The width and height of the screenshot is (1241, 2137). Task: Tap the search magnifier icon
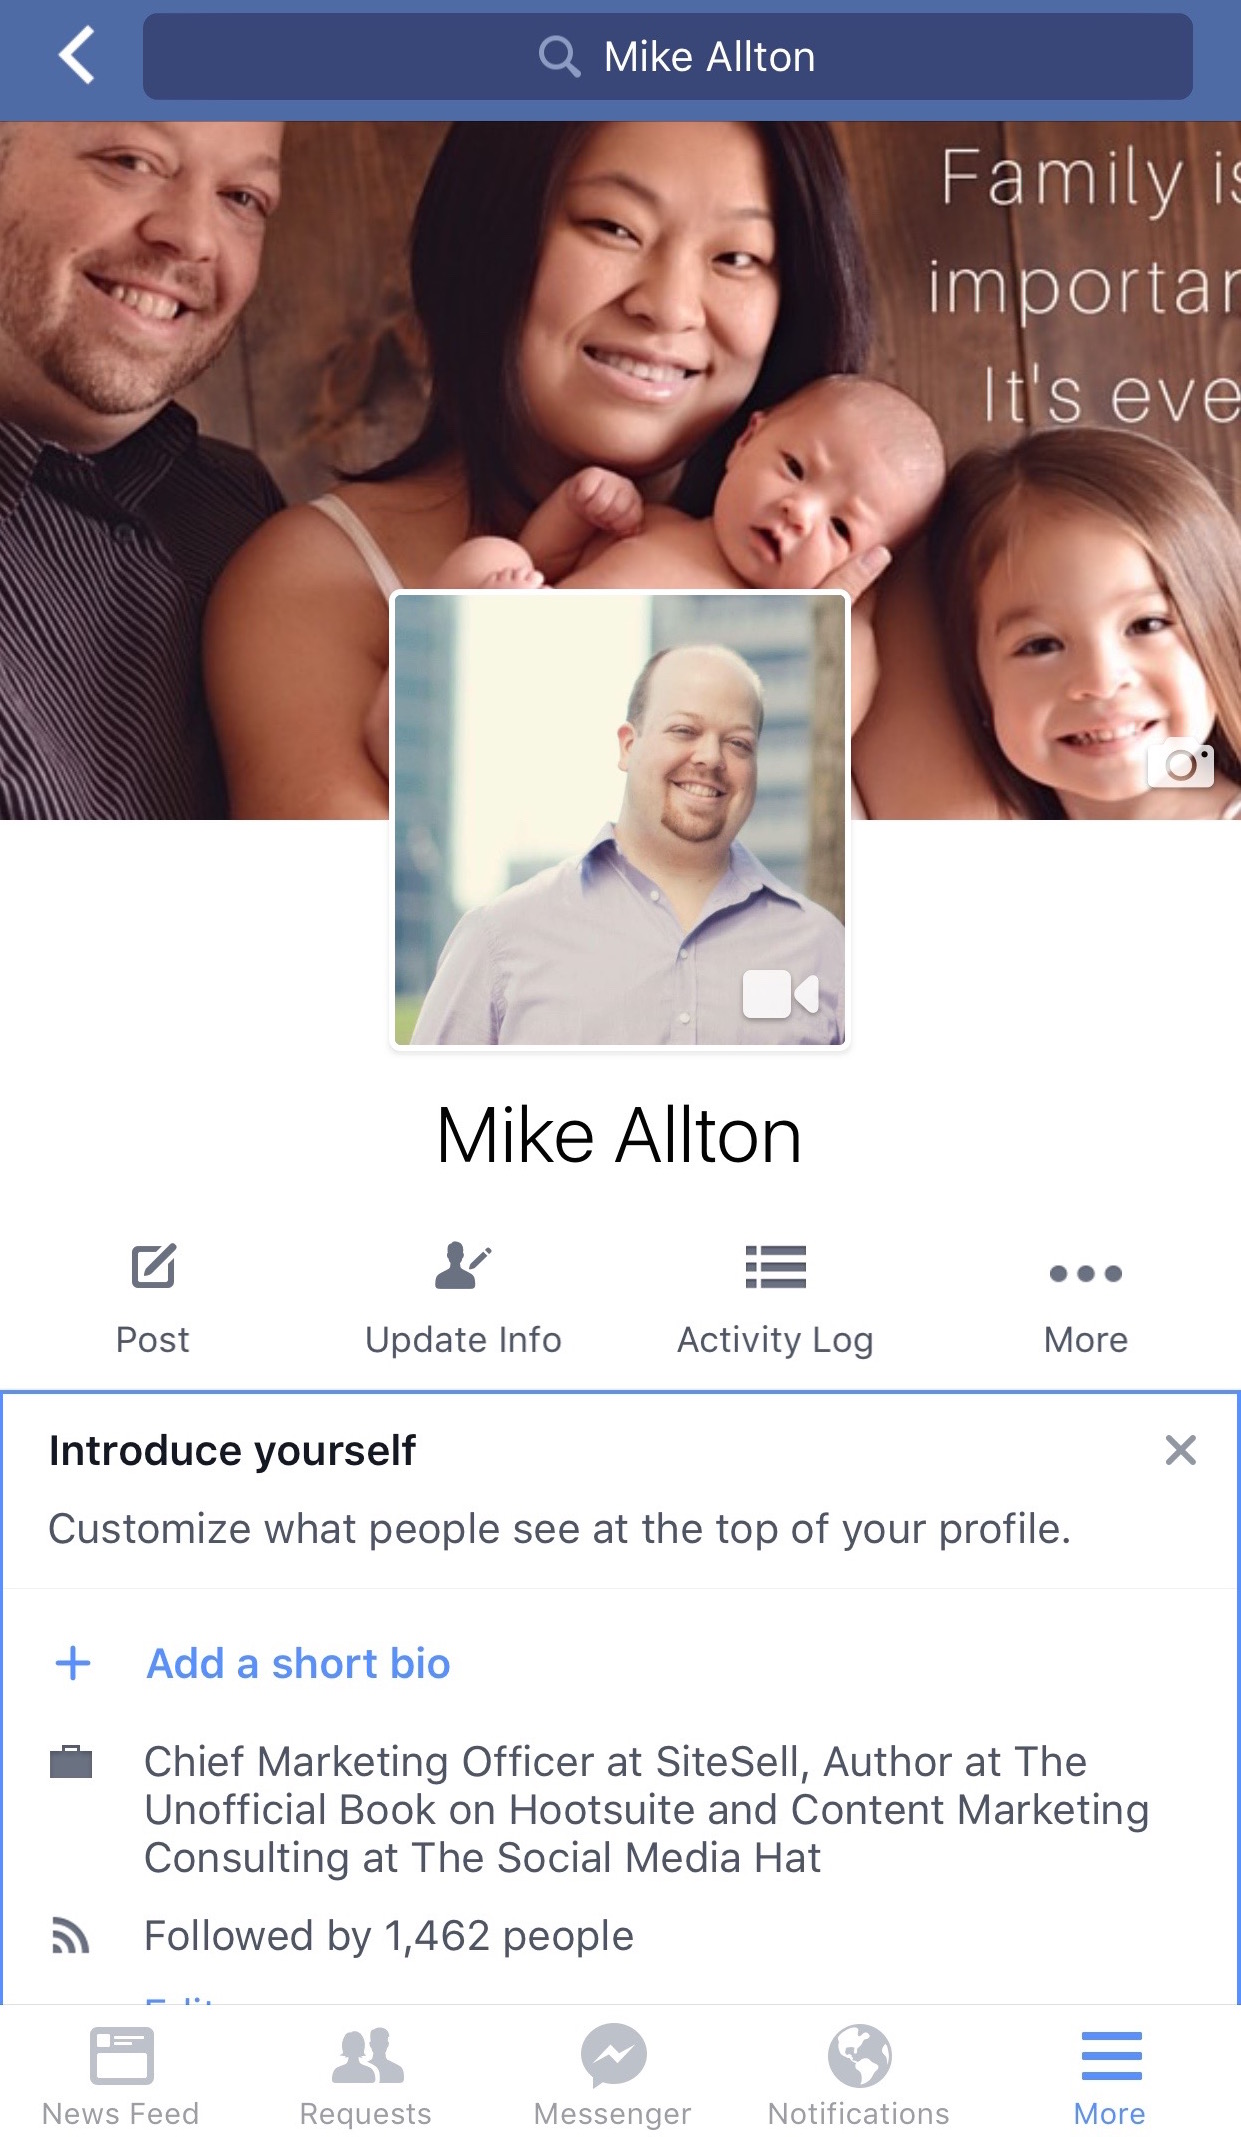[559, 57]
